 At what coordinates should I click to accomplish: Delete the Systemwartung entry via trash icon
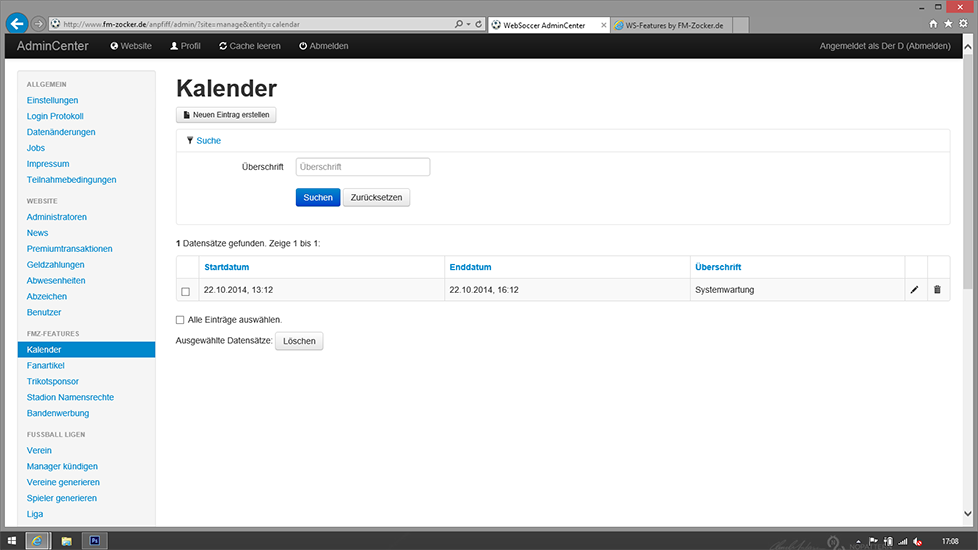937,290
